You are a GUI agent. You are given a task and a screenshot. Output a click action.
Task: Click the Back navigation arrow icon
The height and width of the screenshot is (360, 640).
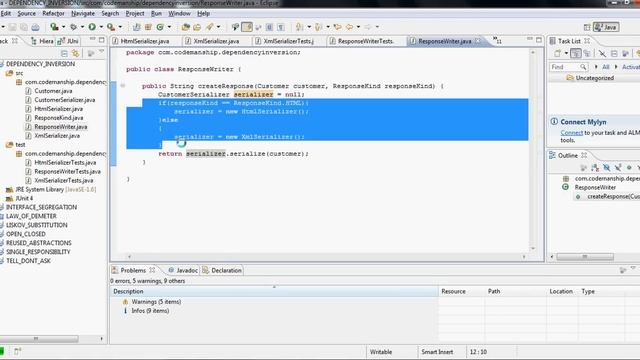click(x=350, y=27)
